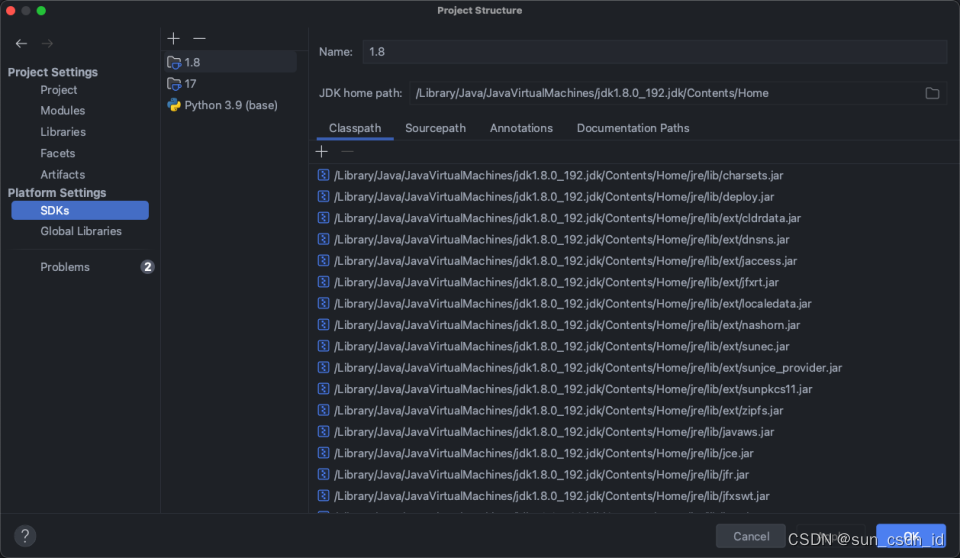Screen dimensions: 960x558
Task: Select the javaws.jar classpath path
Action: pos(554,432)
